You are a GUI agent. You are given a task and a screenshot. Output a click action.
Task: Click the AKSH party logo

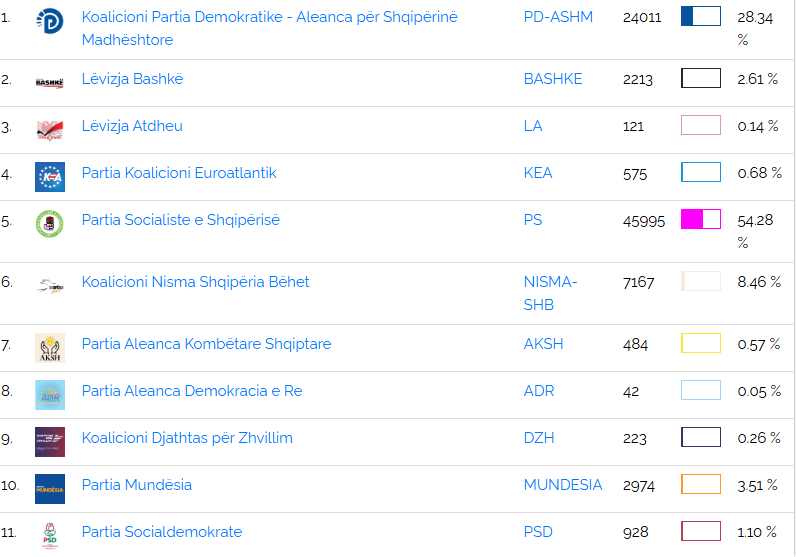(x=49, y=347)
